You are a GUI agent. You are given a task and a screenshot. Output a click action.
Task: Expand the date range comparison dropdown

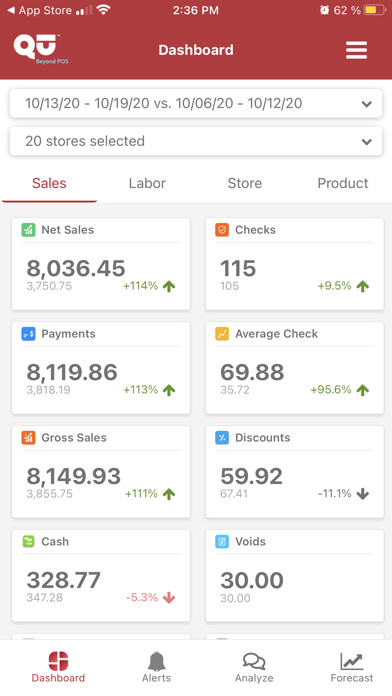196,103
